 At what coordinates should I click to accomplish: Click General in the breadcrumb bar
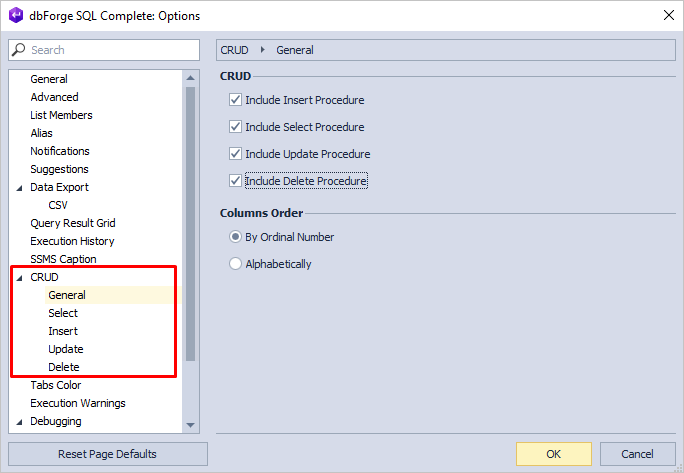295,50
